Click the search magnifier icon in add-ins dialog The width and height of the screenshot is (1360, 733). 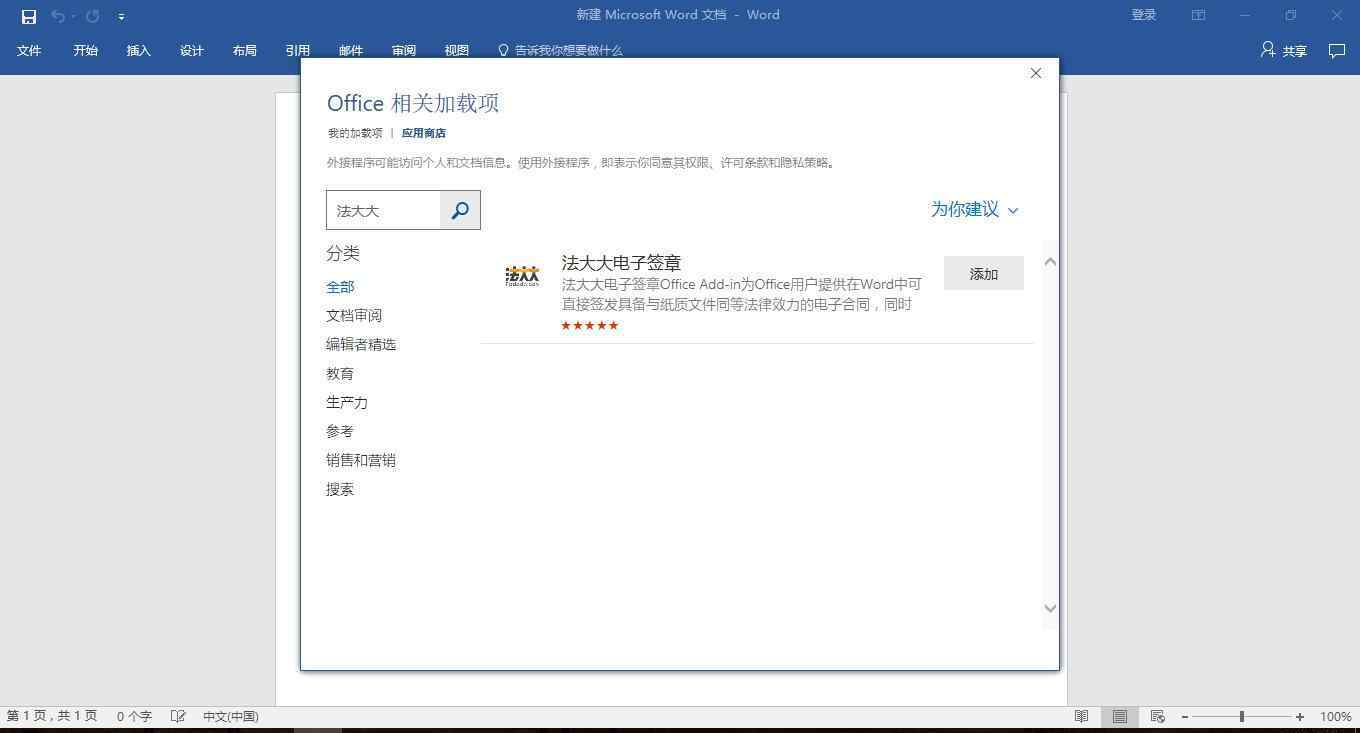(460, 210)
